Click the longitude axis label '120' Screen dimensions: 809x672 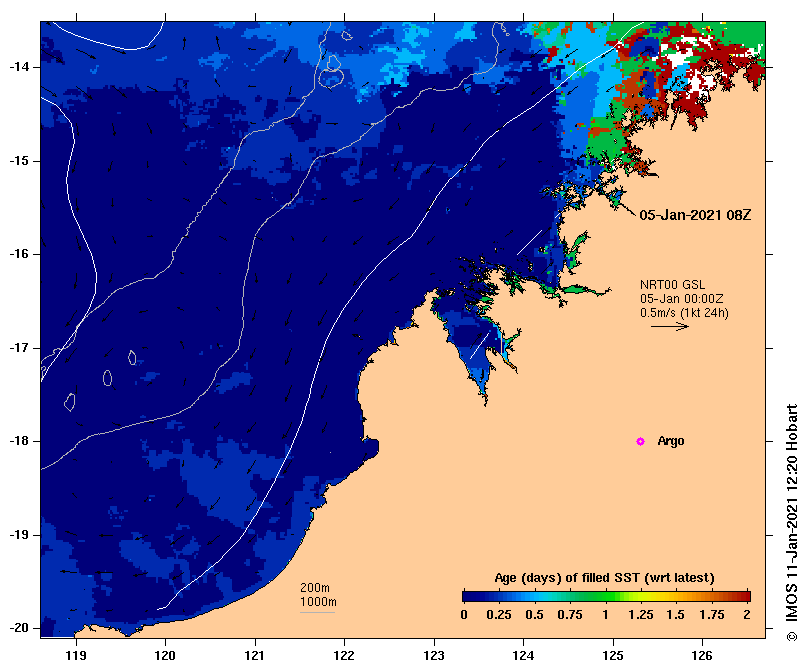[166, 655]
